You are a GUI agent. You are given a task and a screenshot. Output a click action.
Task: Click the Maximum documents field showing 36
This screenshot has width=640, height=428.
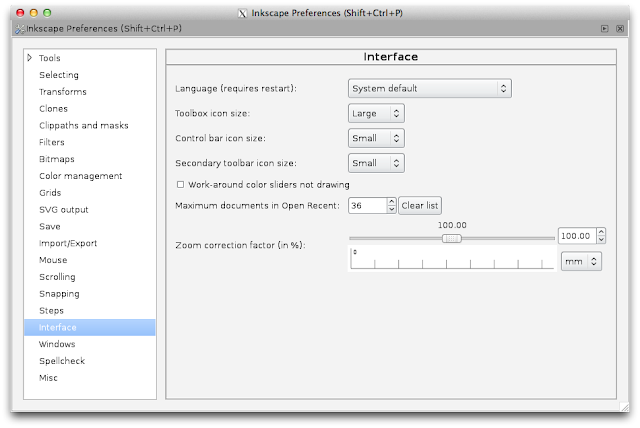(367, 206)
